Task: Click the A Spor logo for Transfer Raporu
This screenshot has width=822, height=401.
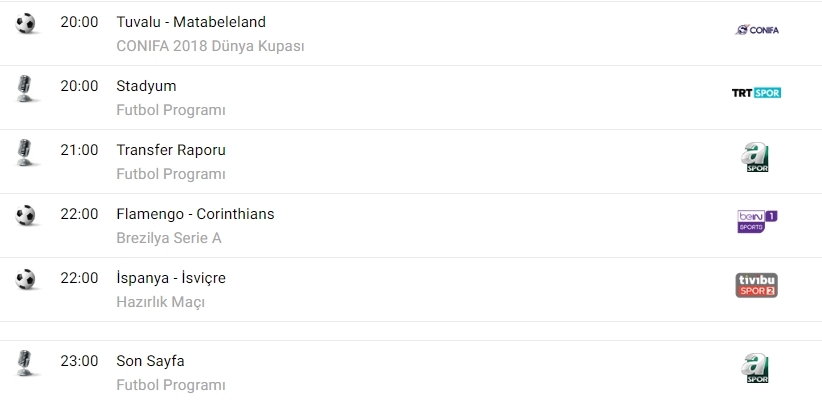Action: click(756, 158)
